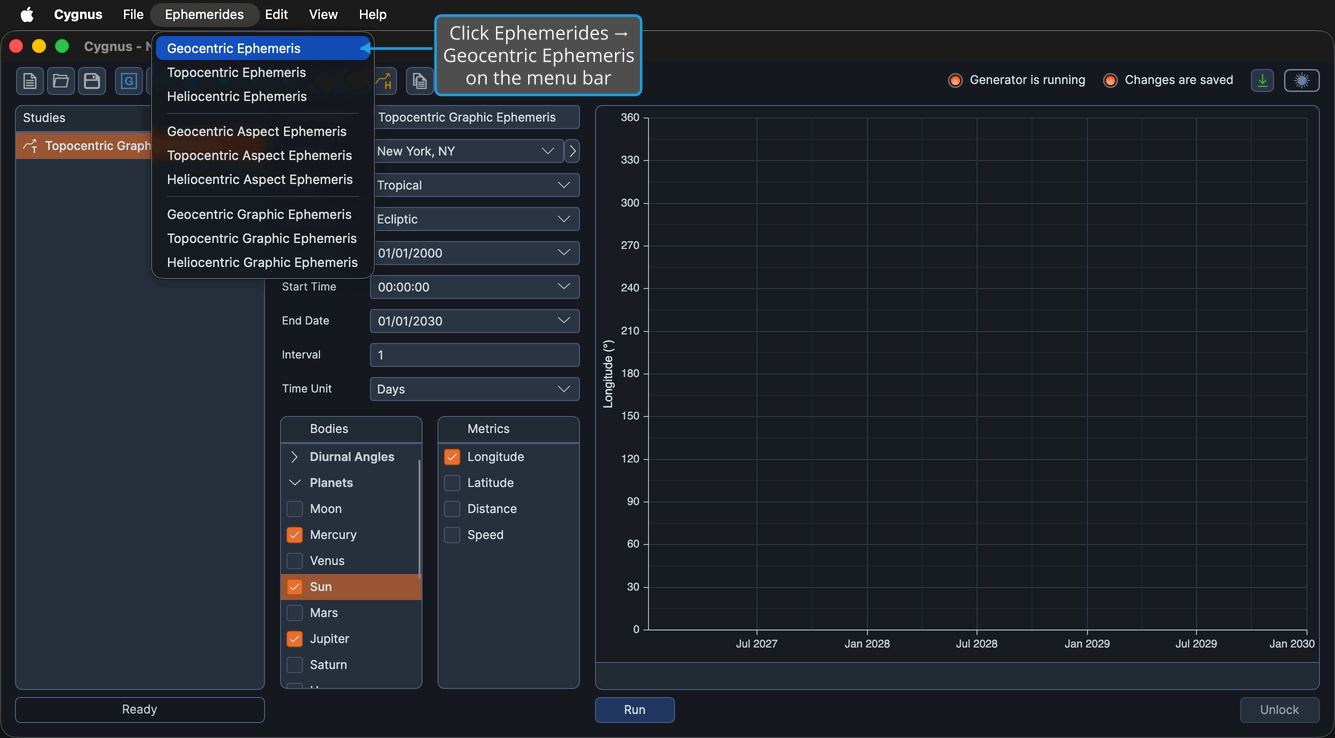Check the Mars checkbox

(x=295, y=613)
